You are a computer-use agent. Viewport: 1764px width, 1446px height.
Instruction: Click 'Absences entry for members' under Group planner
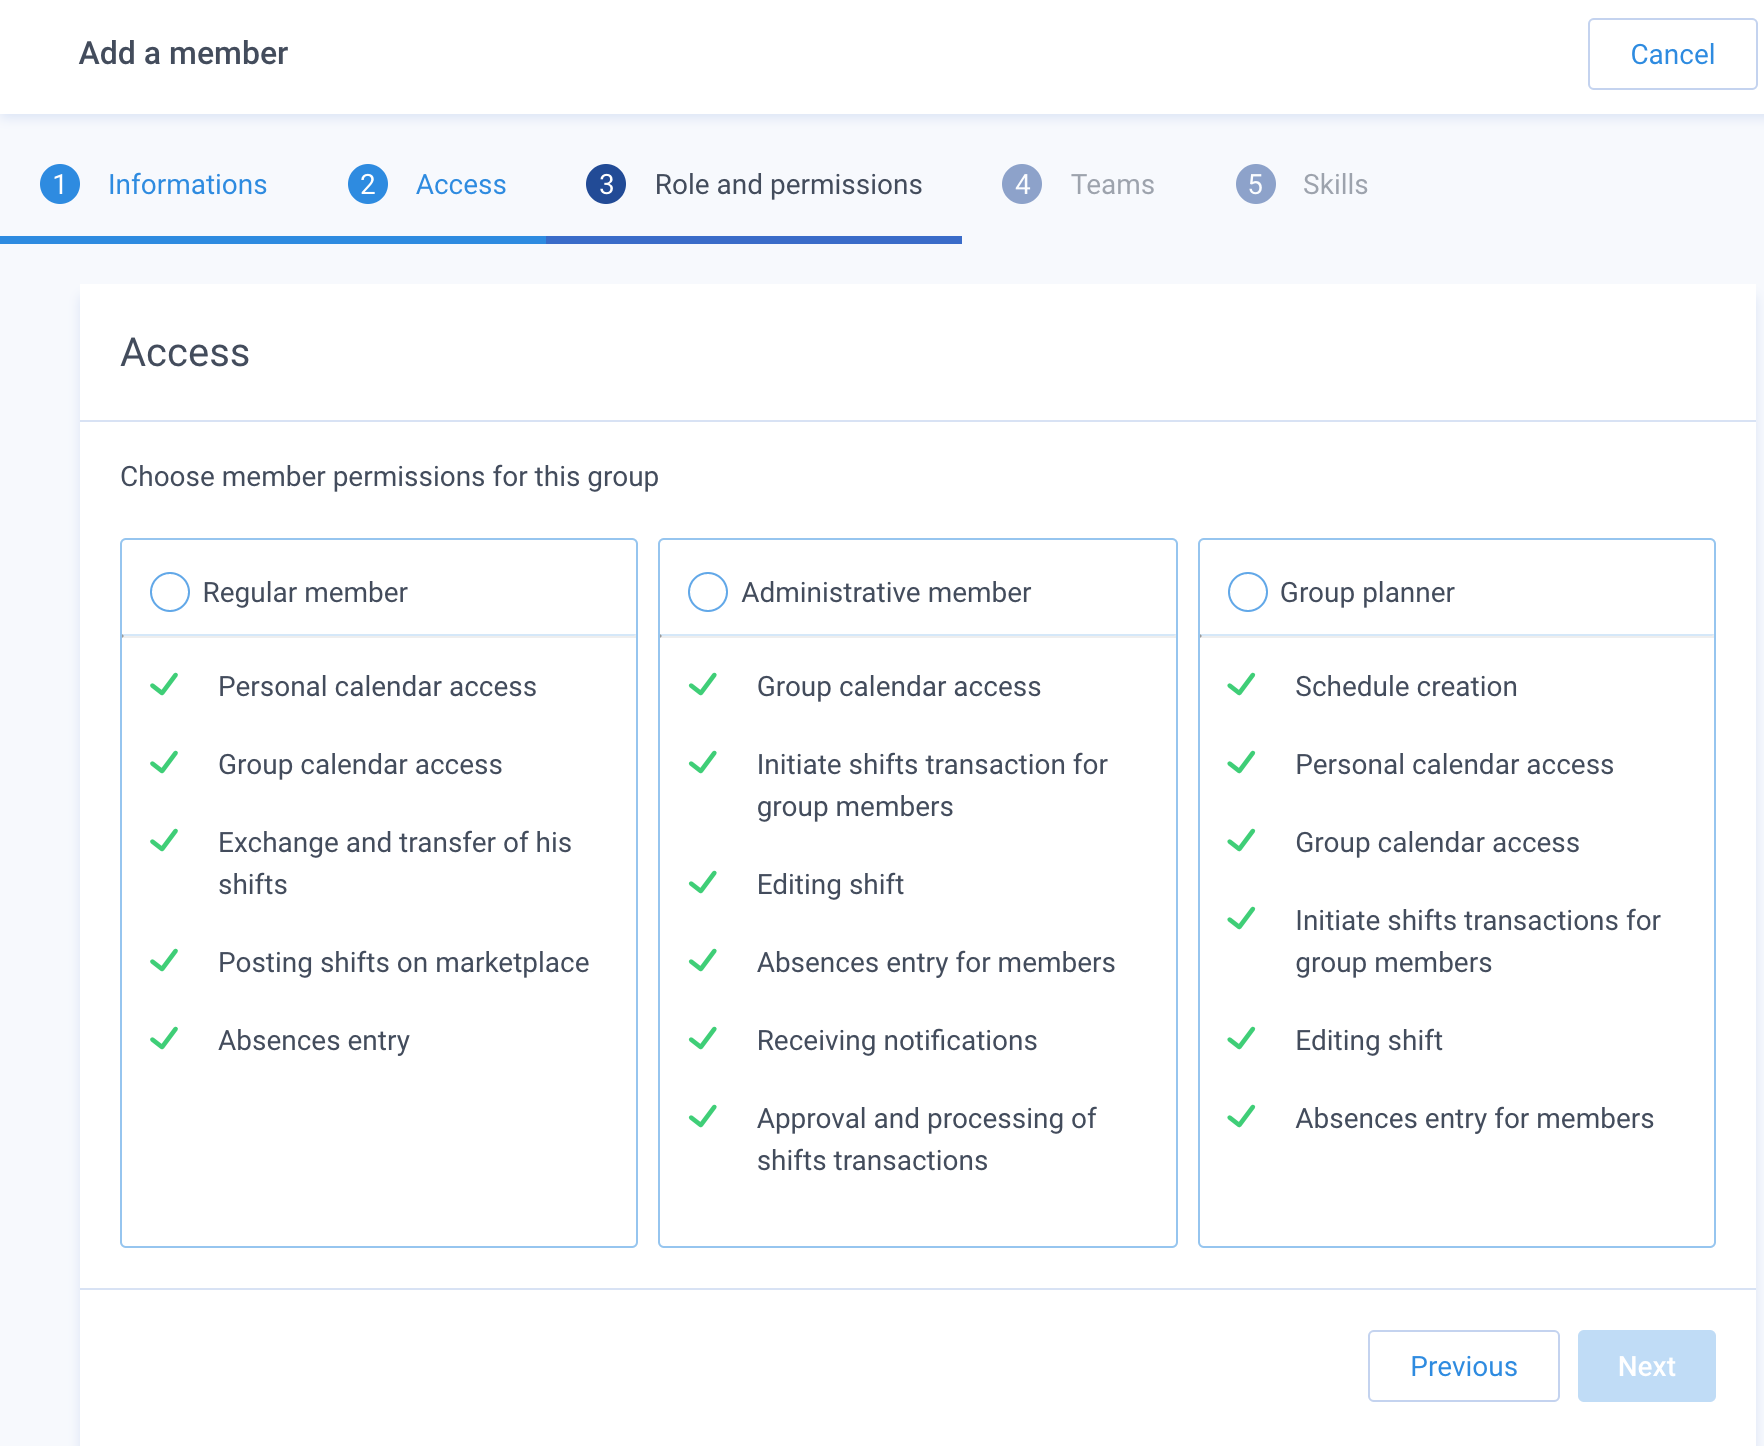1474,1118
